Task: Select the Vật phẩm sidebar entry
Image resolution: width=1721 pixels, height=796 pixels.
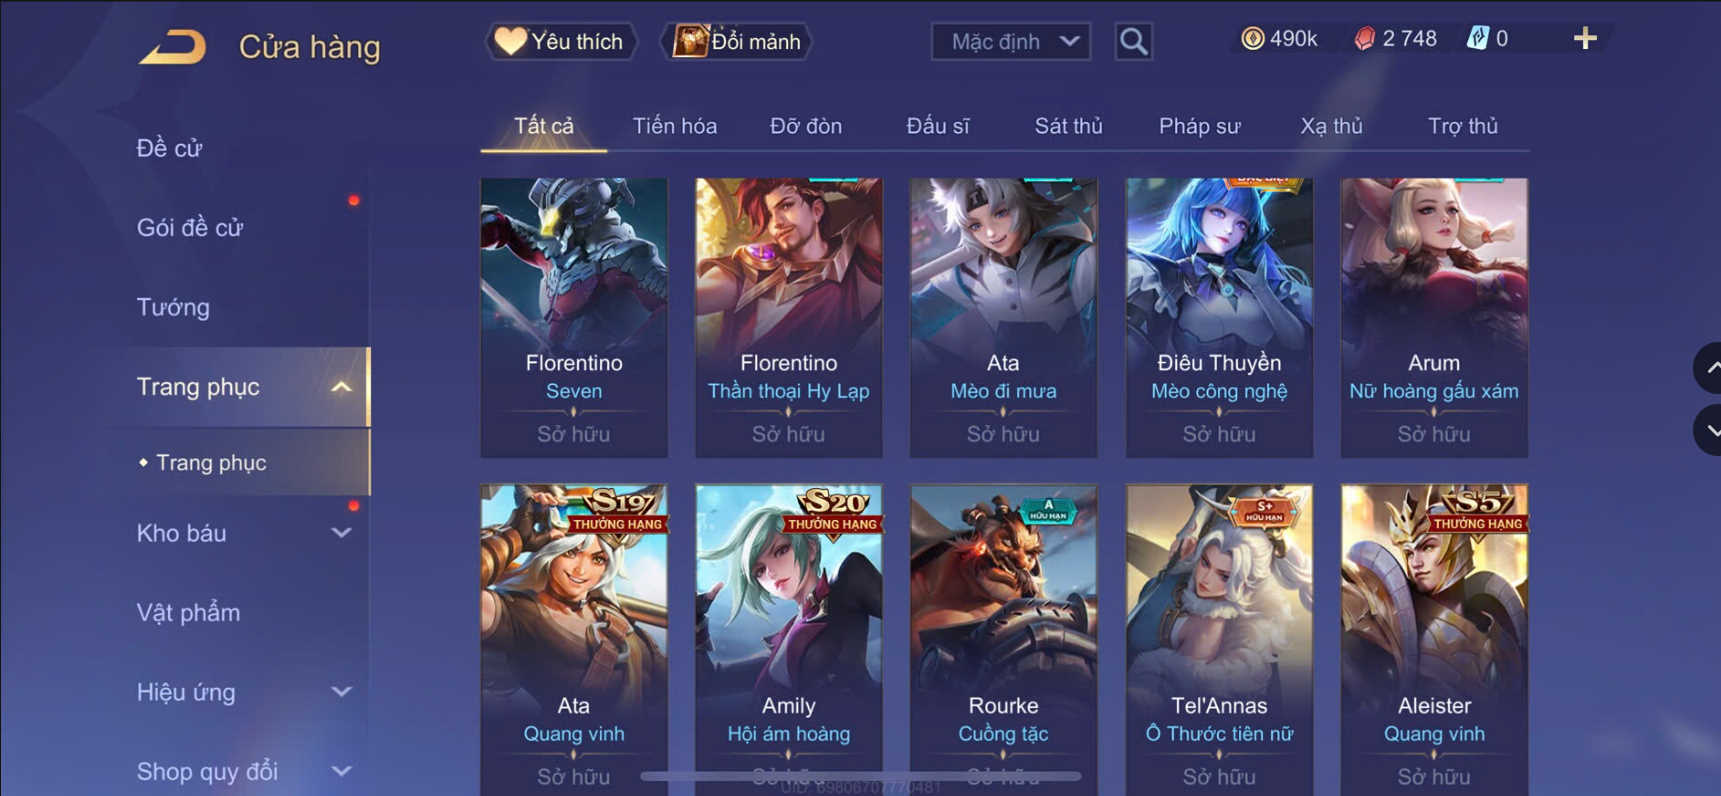Action: [x=188, y=612]
